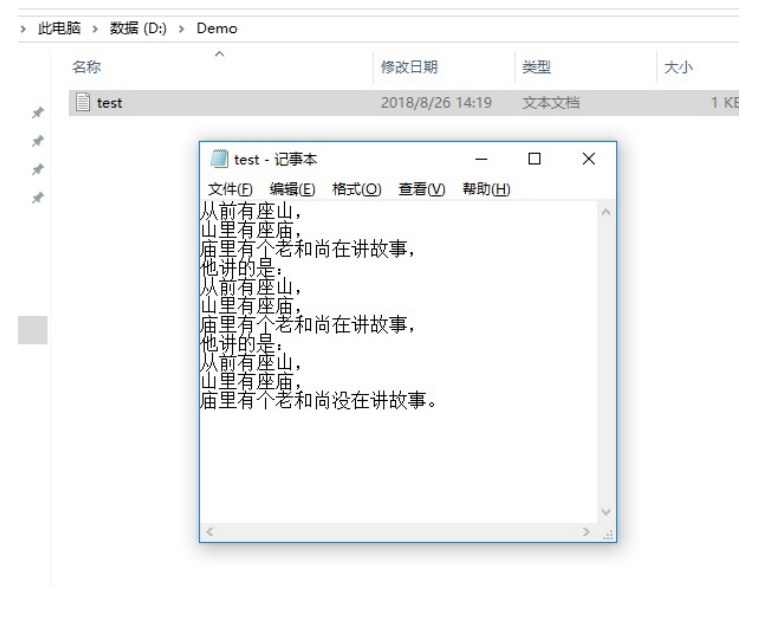Click the horizontal scrollbar right arrow in Notepad
The width and height of the screenshot is (758, 626).
point(586,532)
